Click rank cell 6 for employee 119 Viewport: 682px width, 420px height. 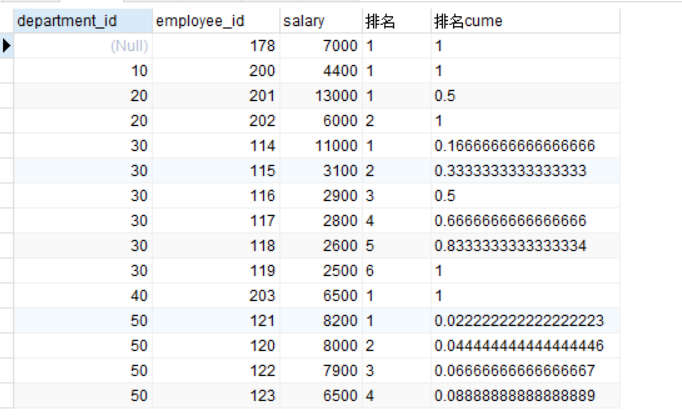tap(397, 271)
